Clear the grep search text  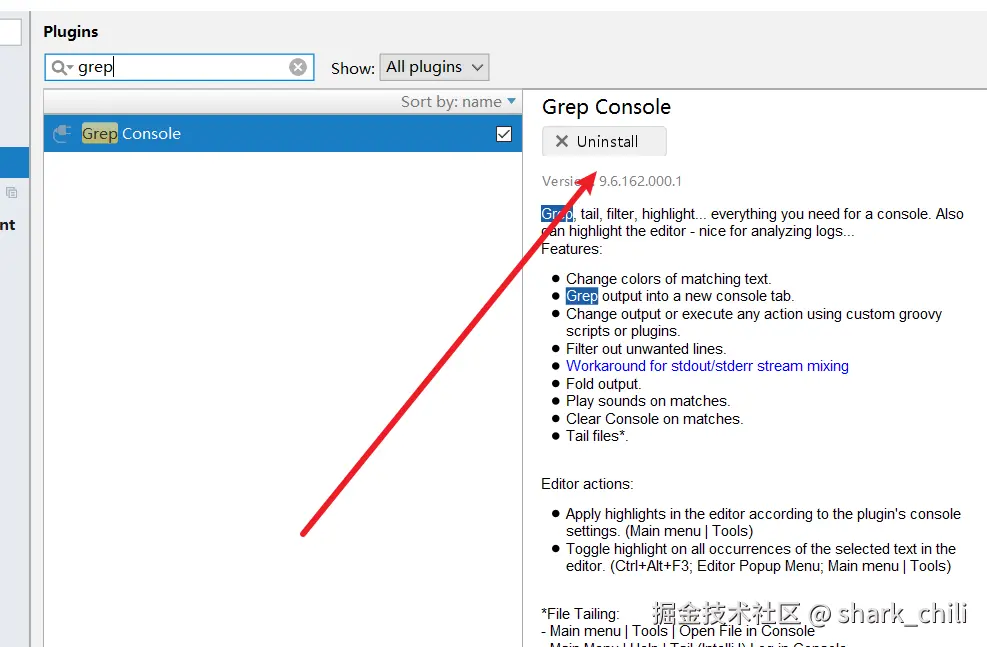(298, 67)
